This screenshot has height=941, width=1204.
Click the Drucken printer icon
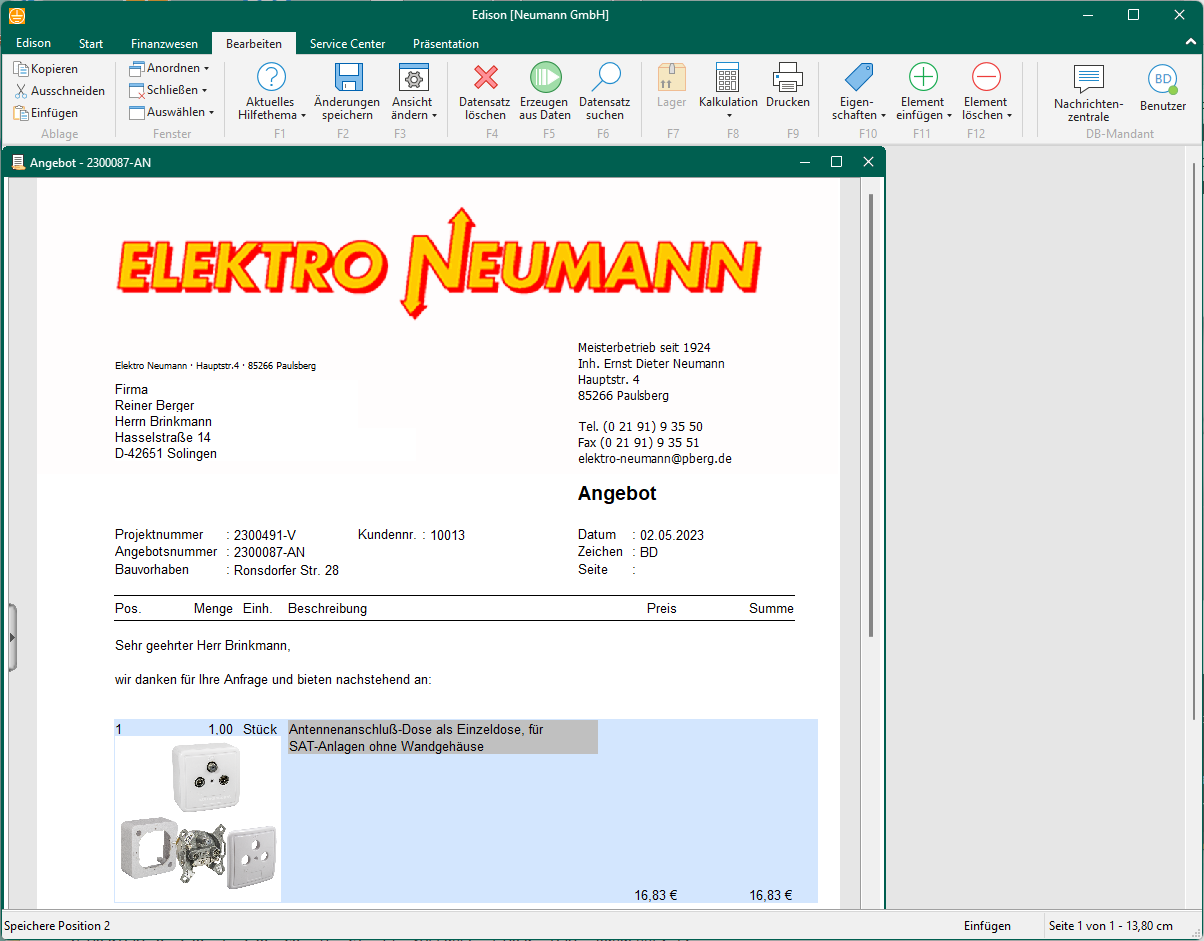tap(787, 78)
